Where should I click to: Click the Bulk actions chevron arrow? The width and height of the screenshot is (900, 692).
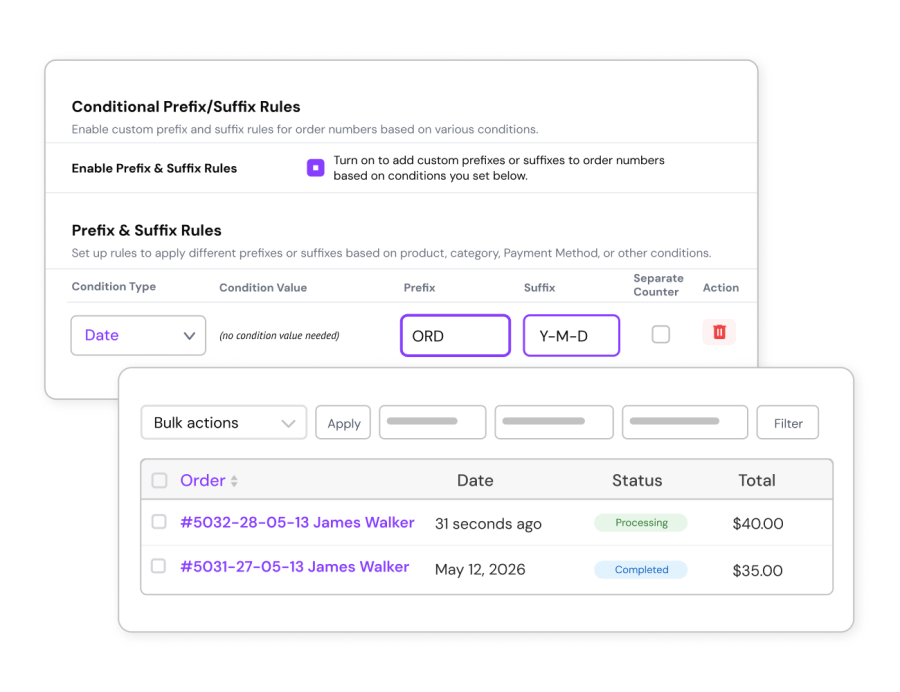[x=288, y=423]
